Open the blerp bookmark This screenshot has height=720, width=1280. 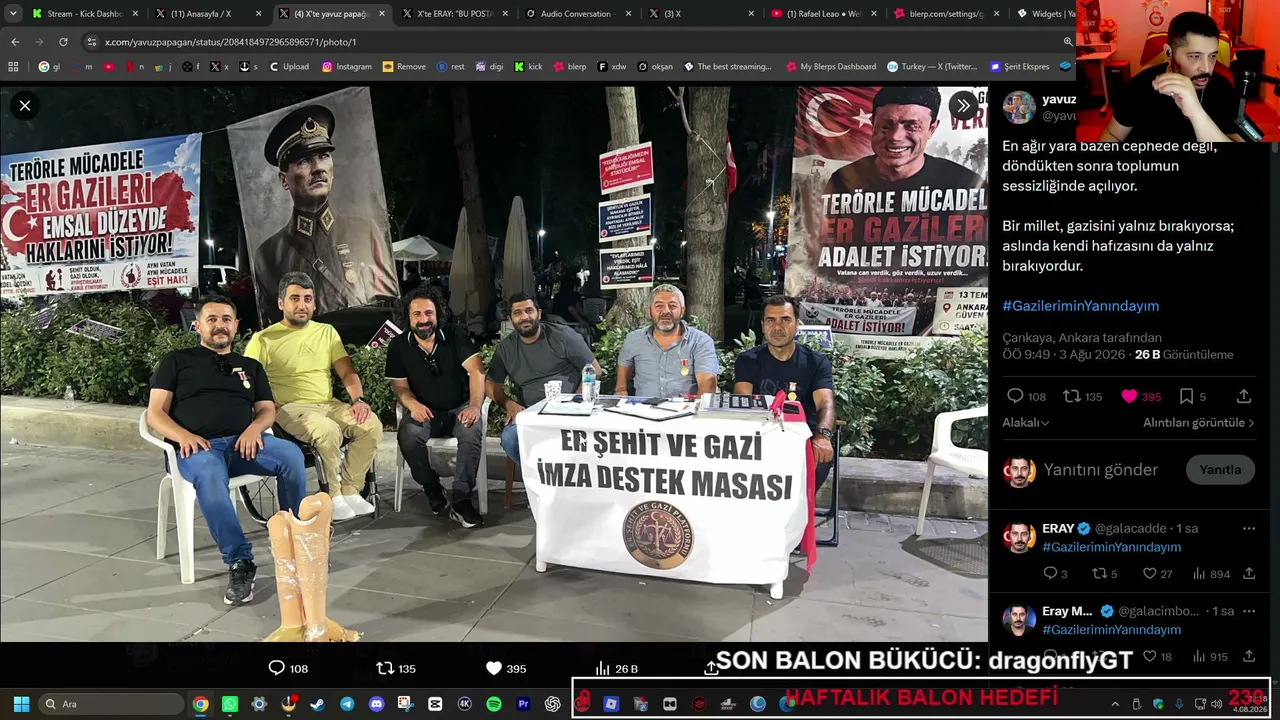570,67
